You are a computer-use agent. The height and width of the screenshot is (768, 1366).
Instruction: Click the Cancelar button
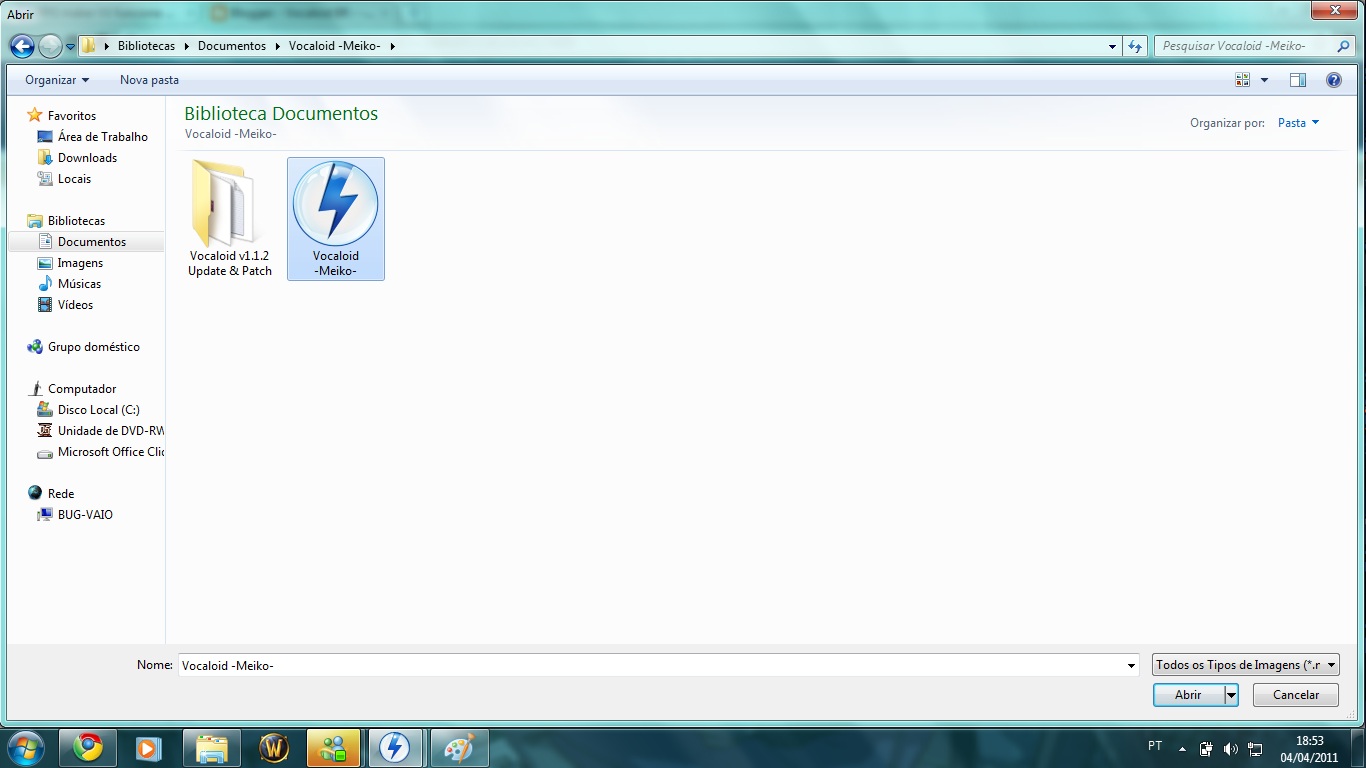point(1296,695)
